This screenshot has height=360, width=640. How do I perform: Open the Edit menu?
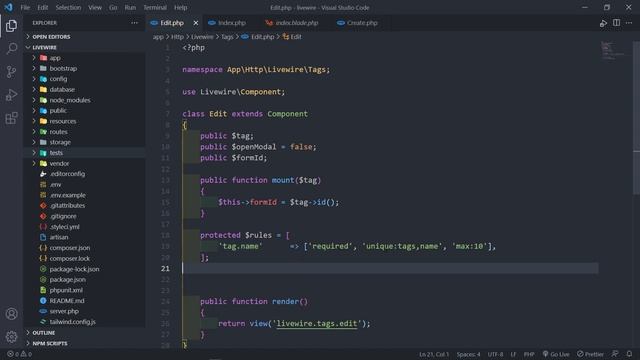pos(42,7)
